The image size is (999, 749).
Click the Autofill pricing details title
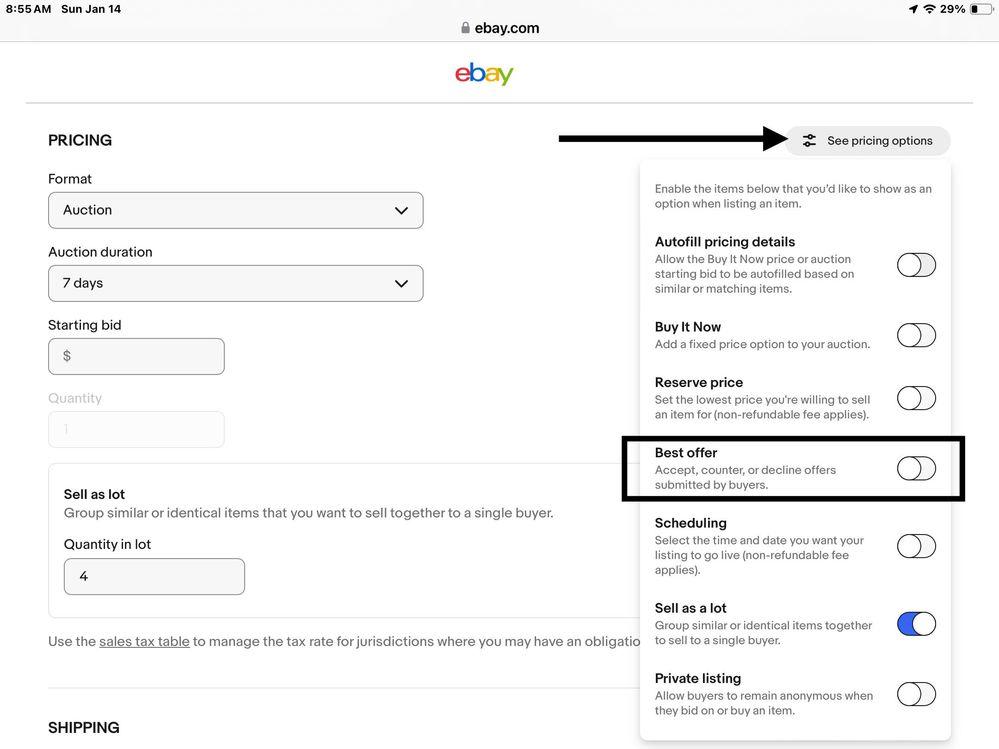725,242
